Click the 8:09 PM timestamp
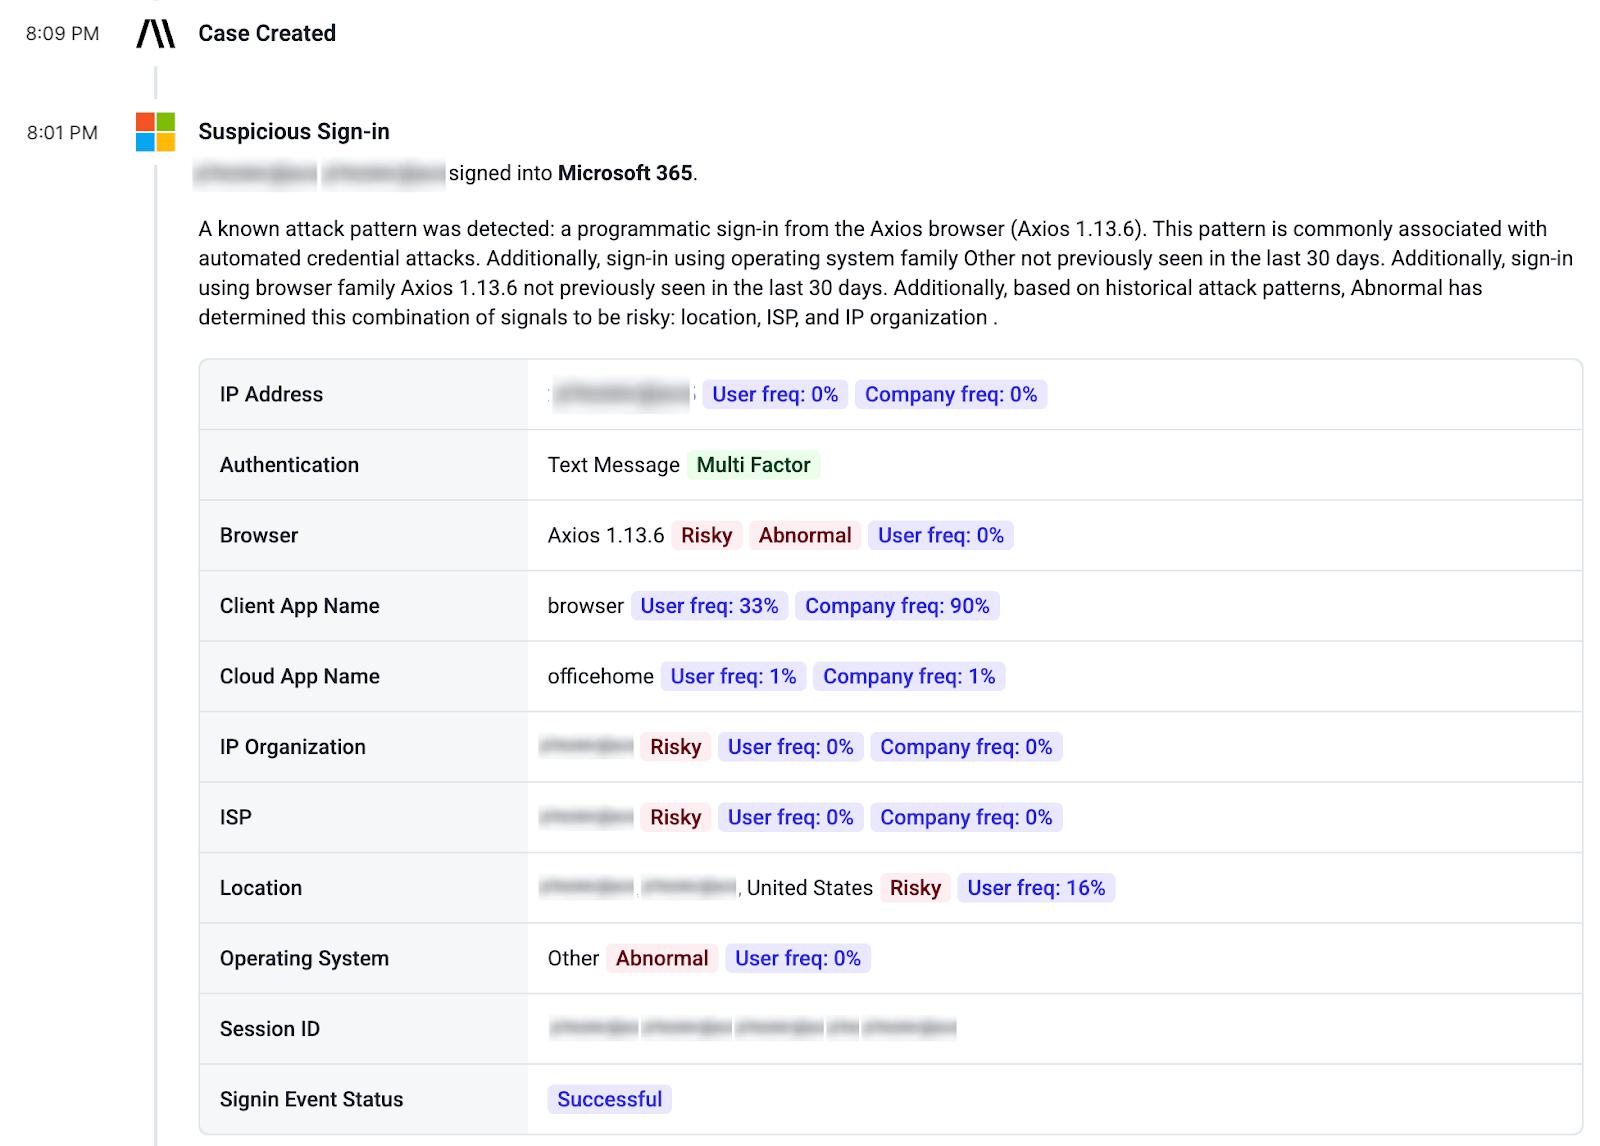Image resolution: width=1600 pixels, height=1146 pixels. tap(63, 34)
